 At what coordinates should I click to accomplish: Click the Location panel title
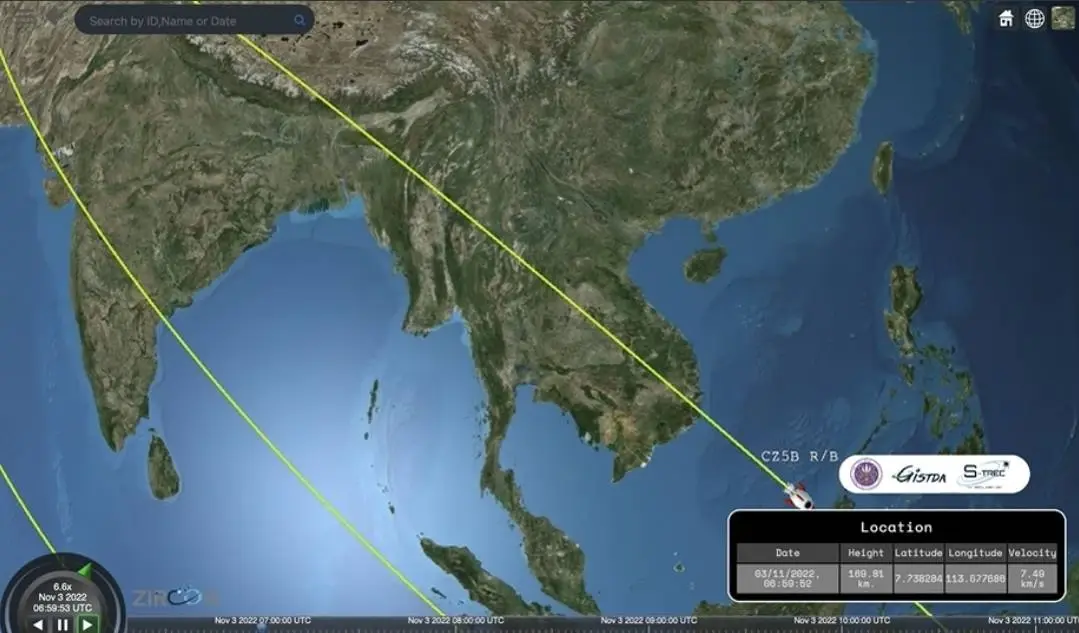896,528
